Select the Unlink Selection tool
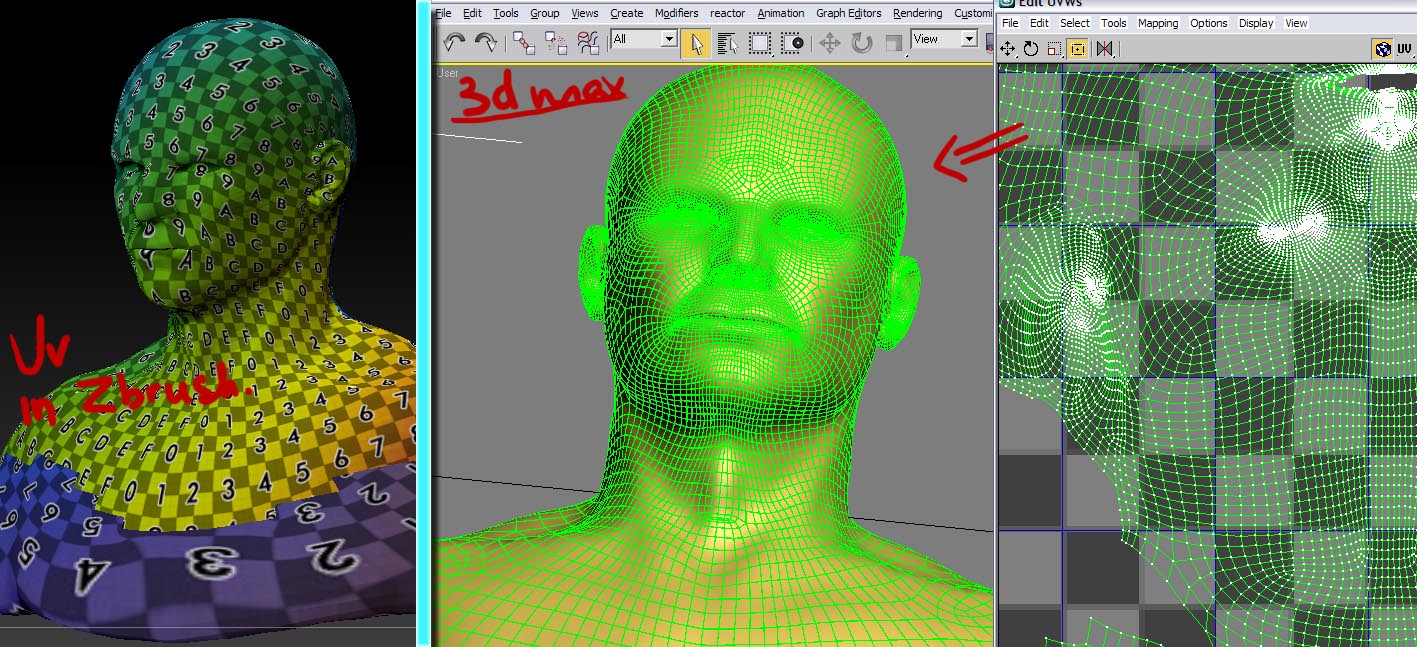 click(556, 42)
